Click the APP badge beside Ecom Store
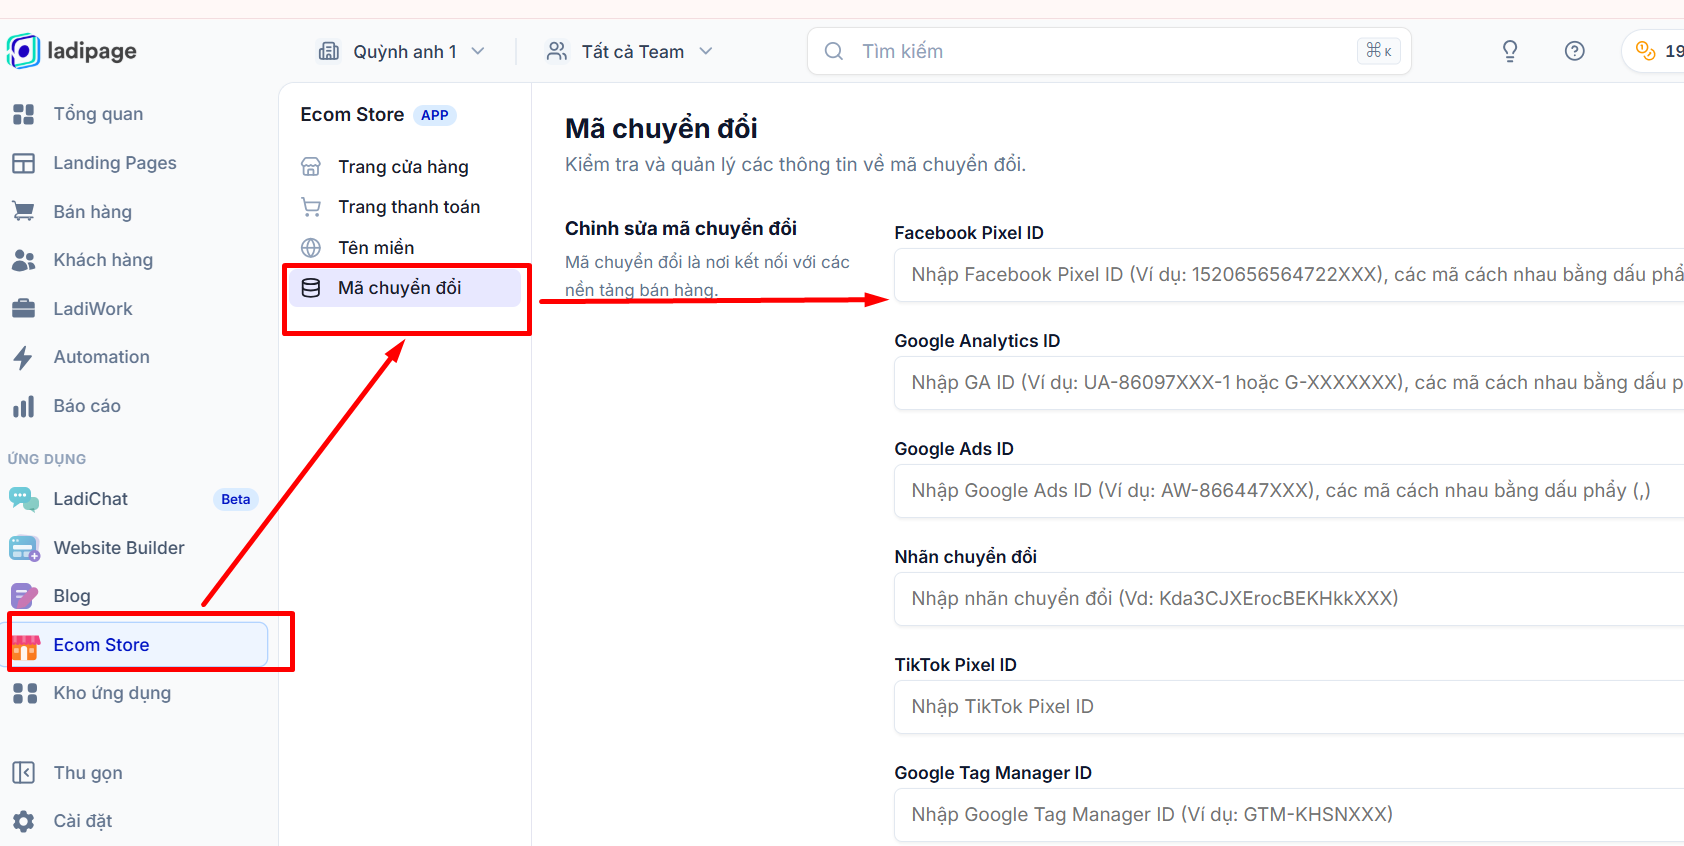 [x=435, y=115]
